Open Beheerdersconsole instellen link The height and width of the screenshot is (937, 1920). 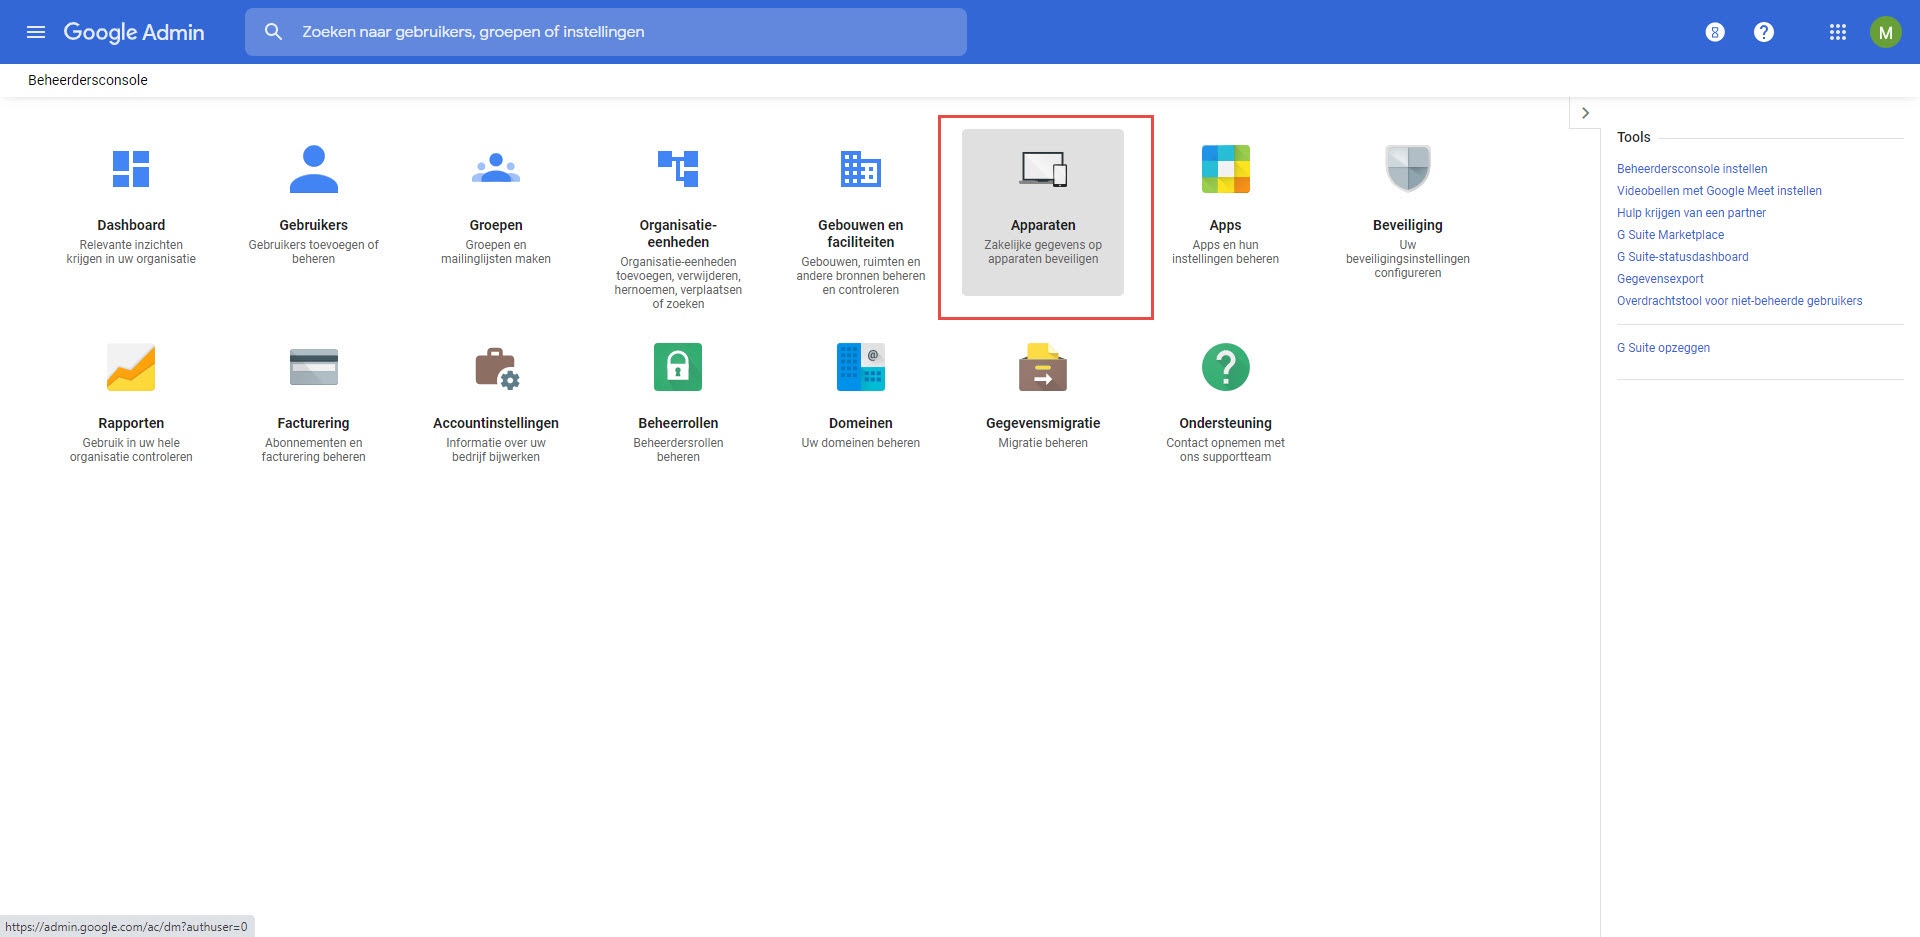coord(1692,169)
